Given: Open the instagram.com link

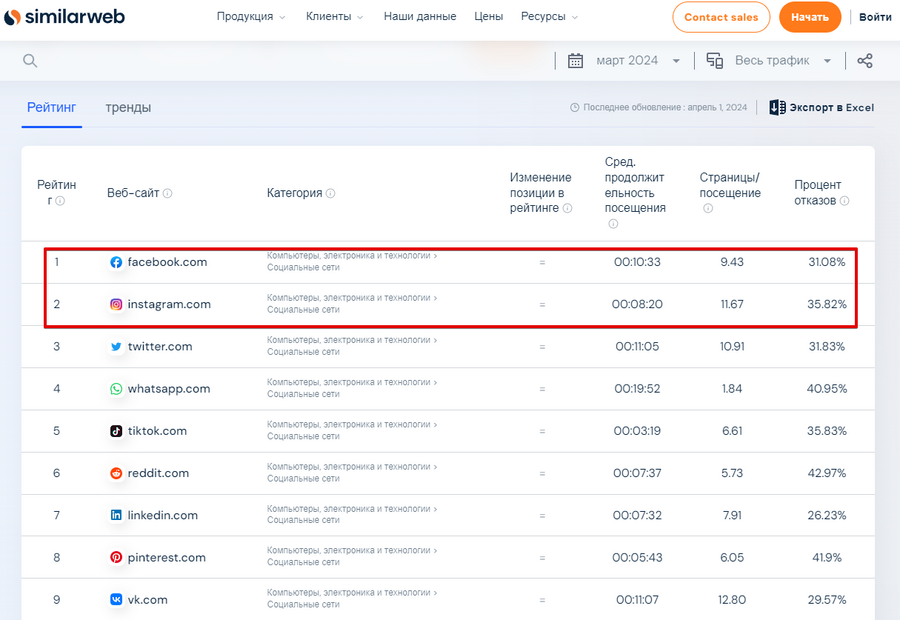Looking at the screenshot, I should (x=169, y=304).
